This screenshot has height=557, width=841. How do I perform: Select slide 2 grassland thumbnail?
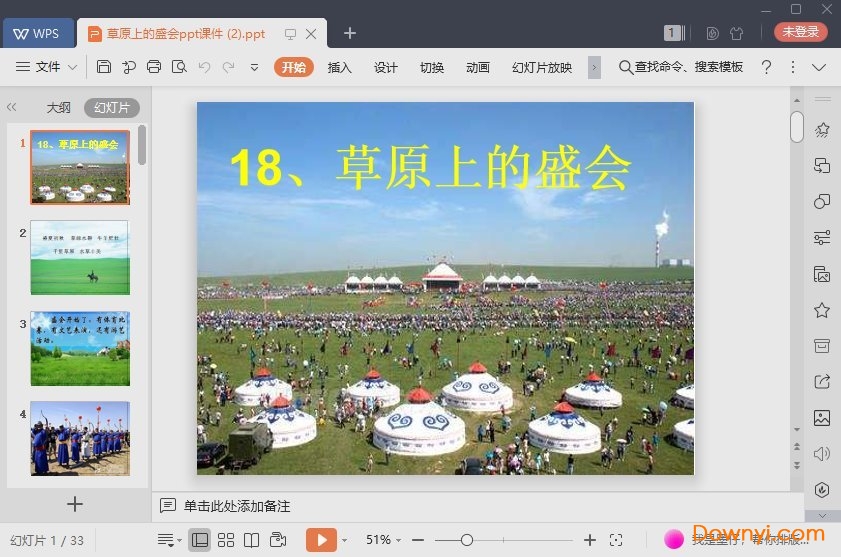pyautogui.click(x=80, y=258)
